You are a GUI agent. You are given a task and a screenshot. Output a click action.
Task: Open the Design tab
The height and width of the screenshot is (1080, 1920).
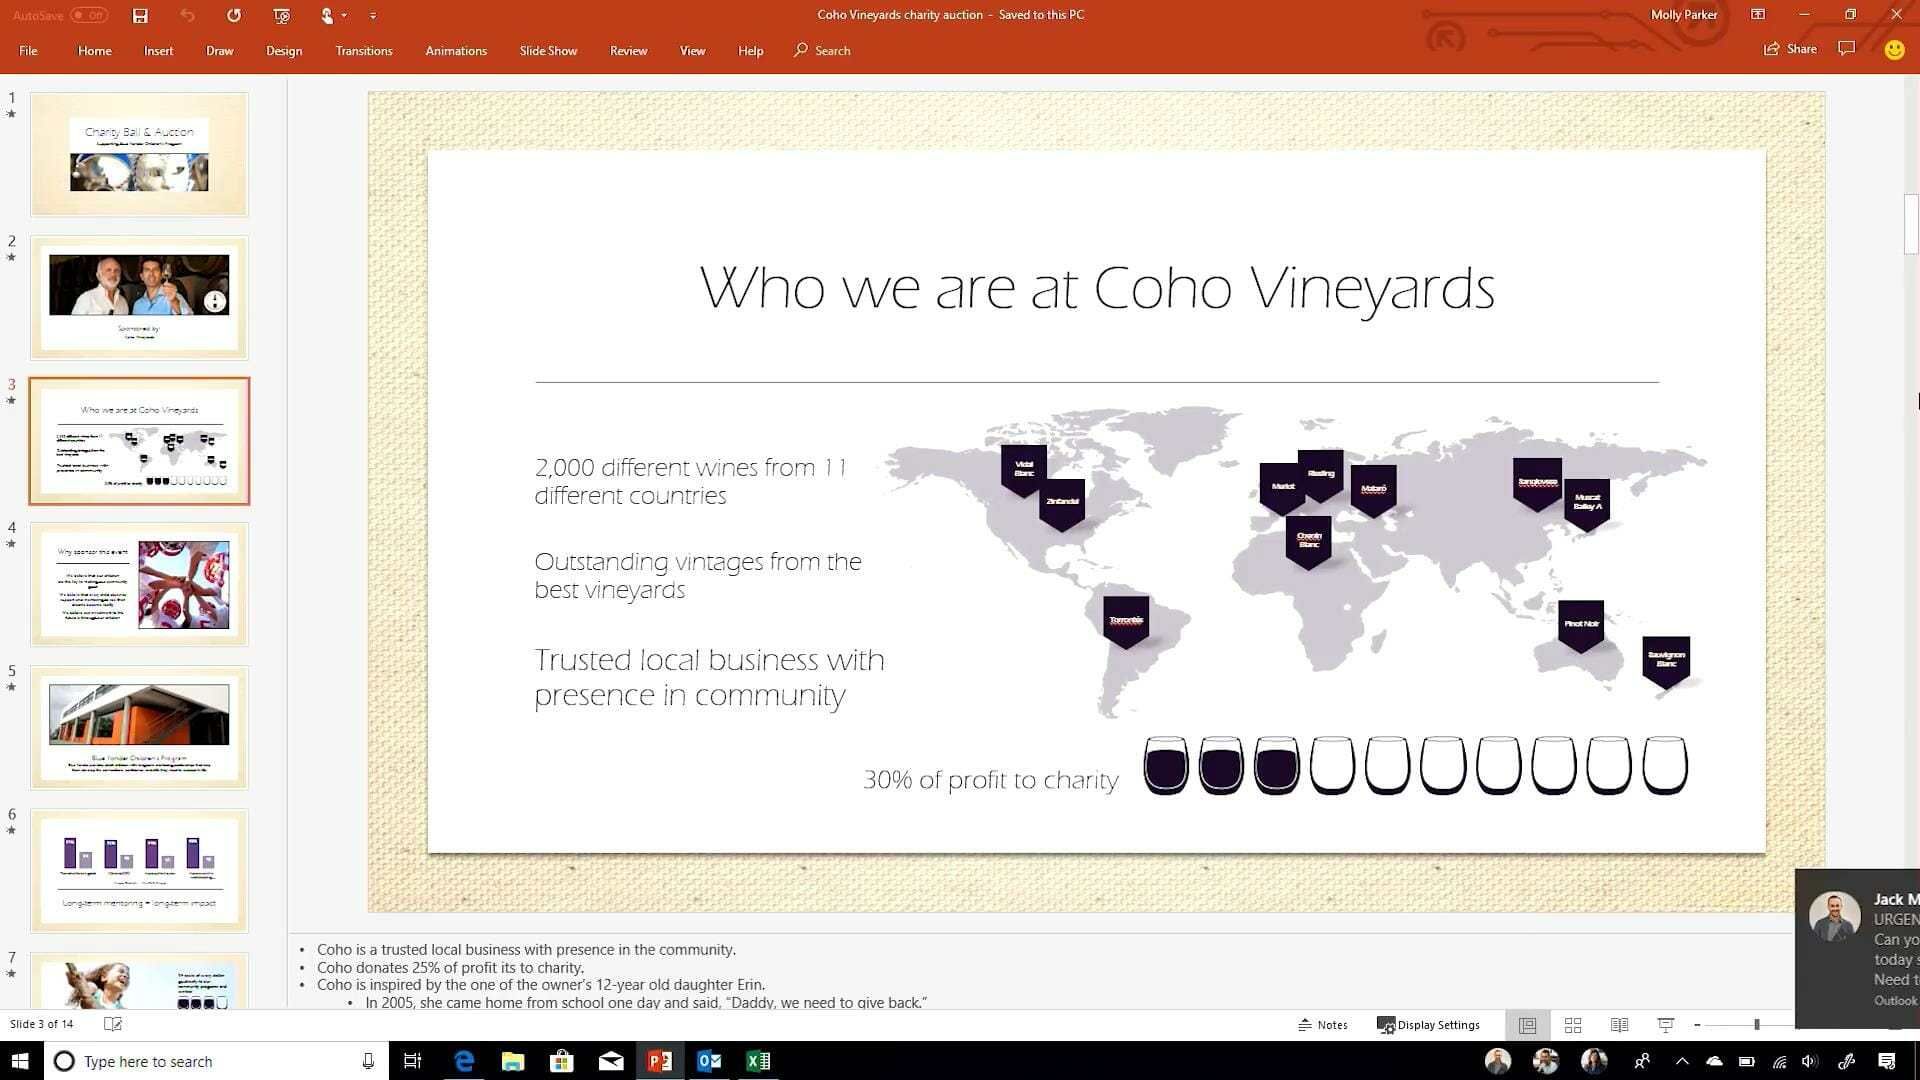coord(284,51)
